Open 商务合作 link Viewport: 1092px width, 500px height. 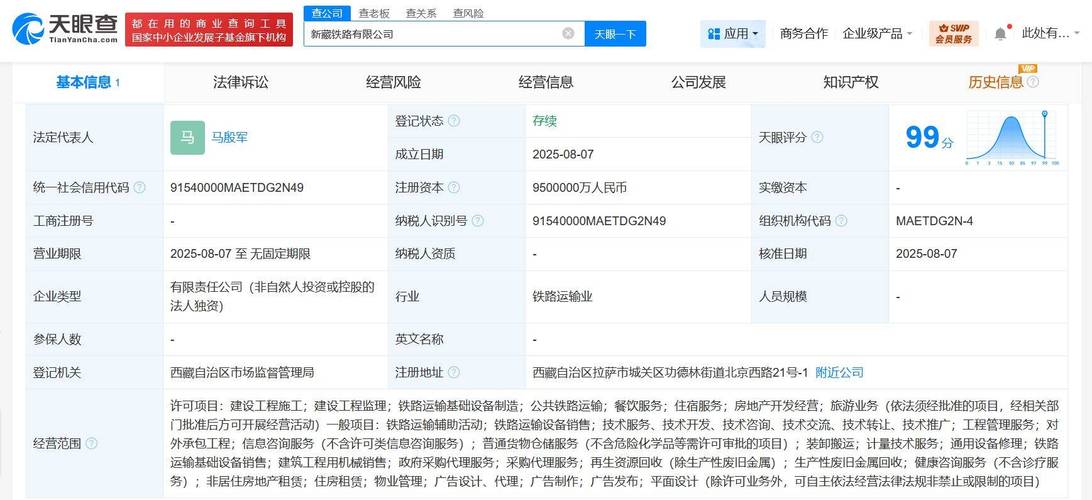pyautogui.click(x=804, y=33)
